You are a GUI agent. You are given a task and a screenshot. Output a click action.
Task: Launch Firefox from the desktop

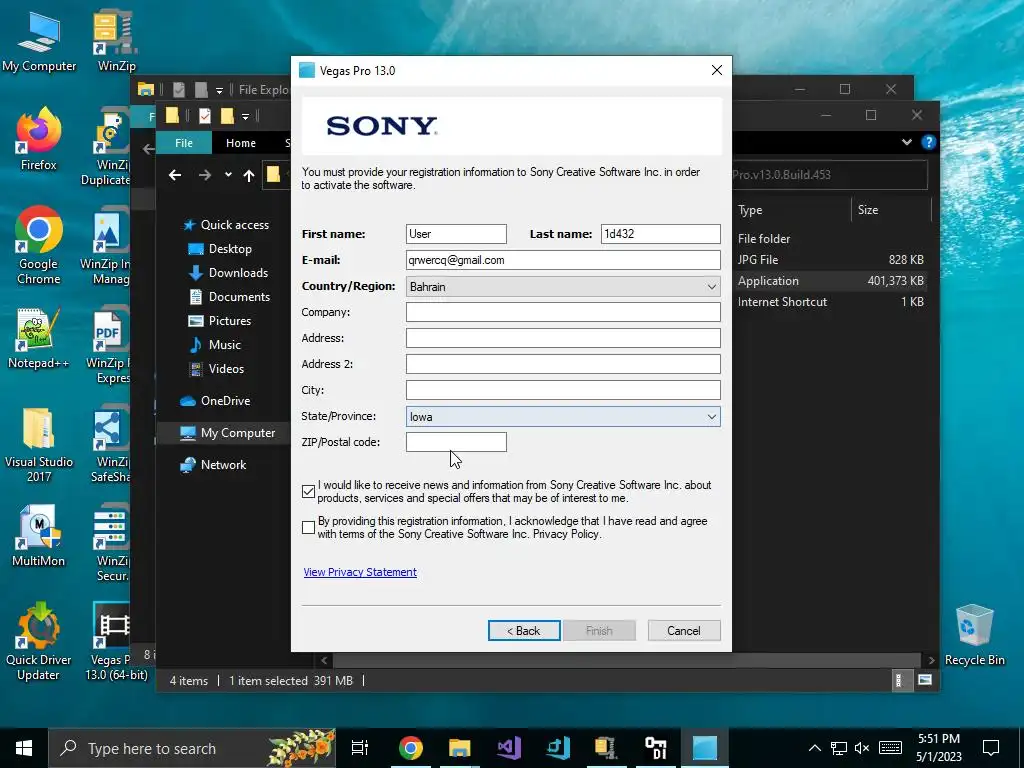(39, 139)
